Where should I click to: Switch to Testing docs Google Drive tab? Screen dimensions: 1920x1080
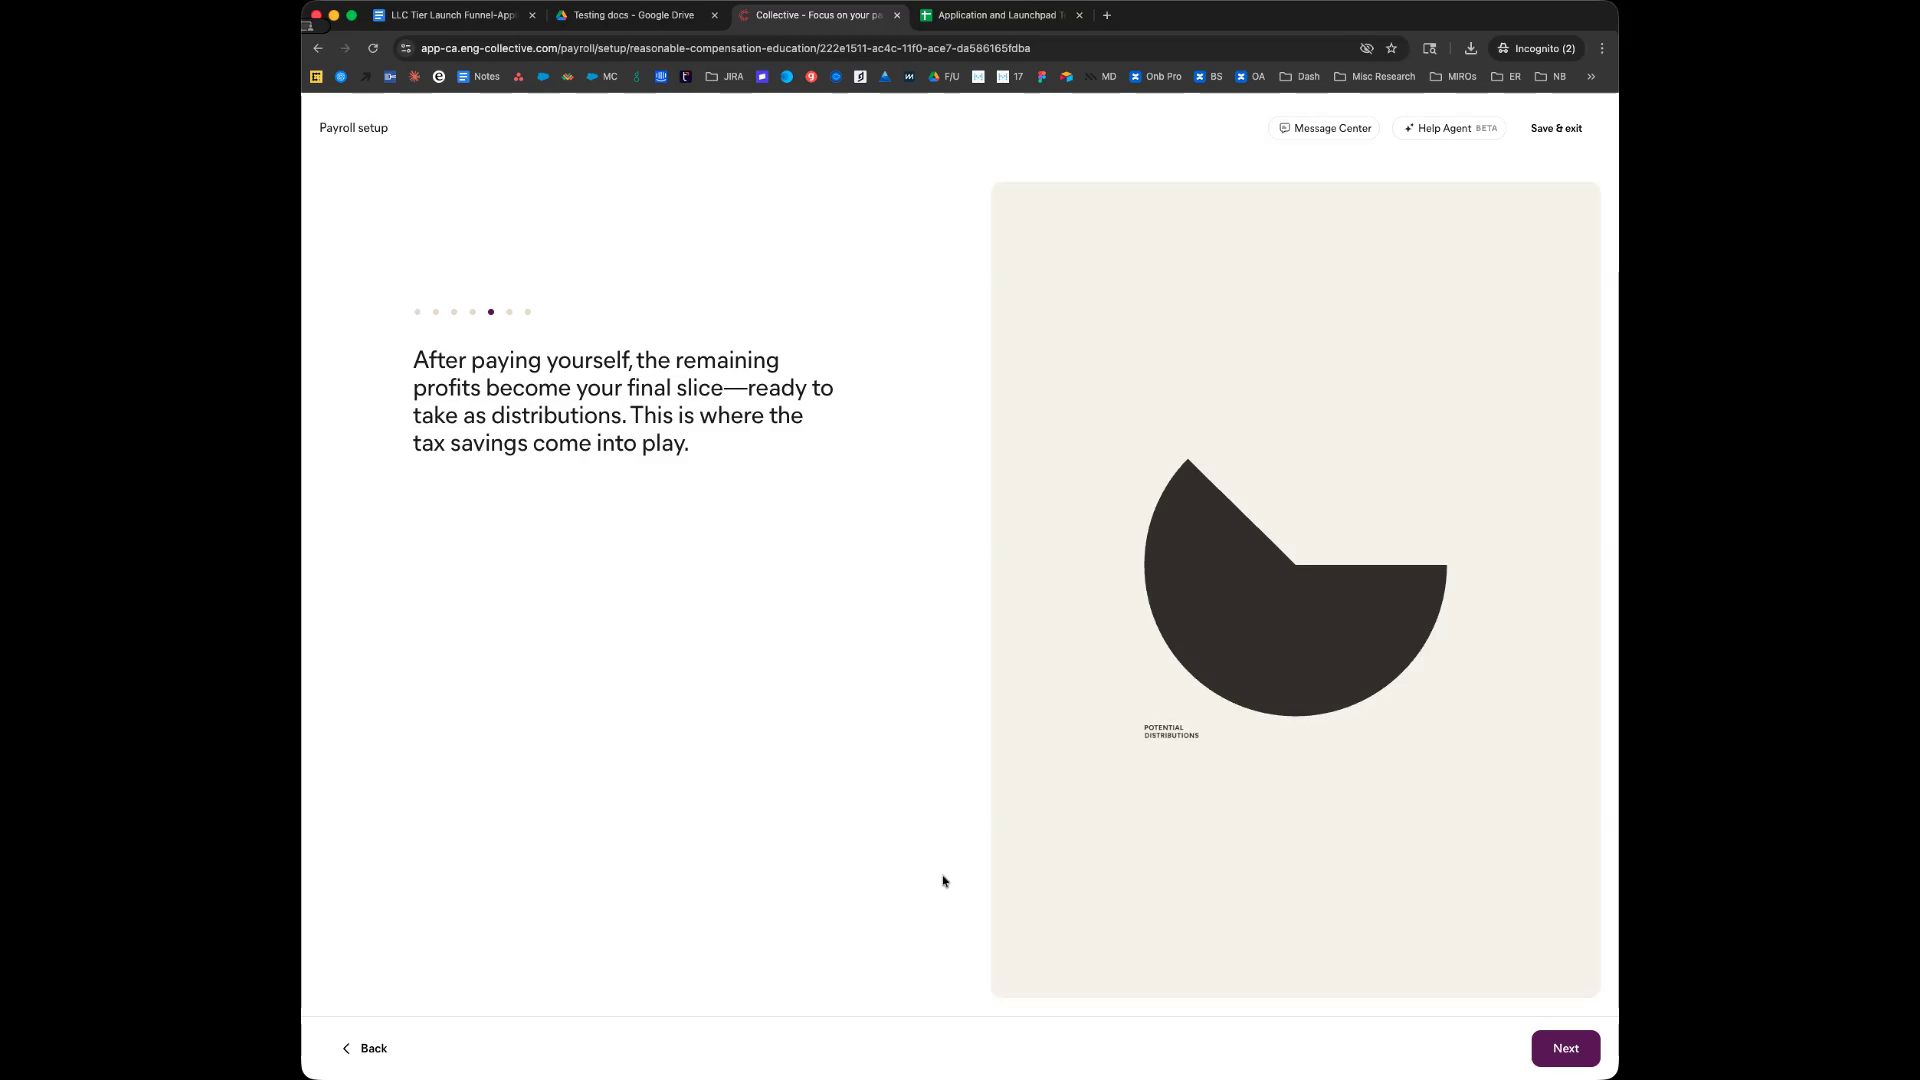pos(633,15)
